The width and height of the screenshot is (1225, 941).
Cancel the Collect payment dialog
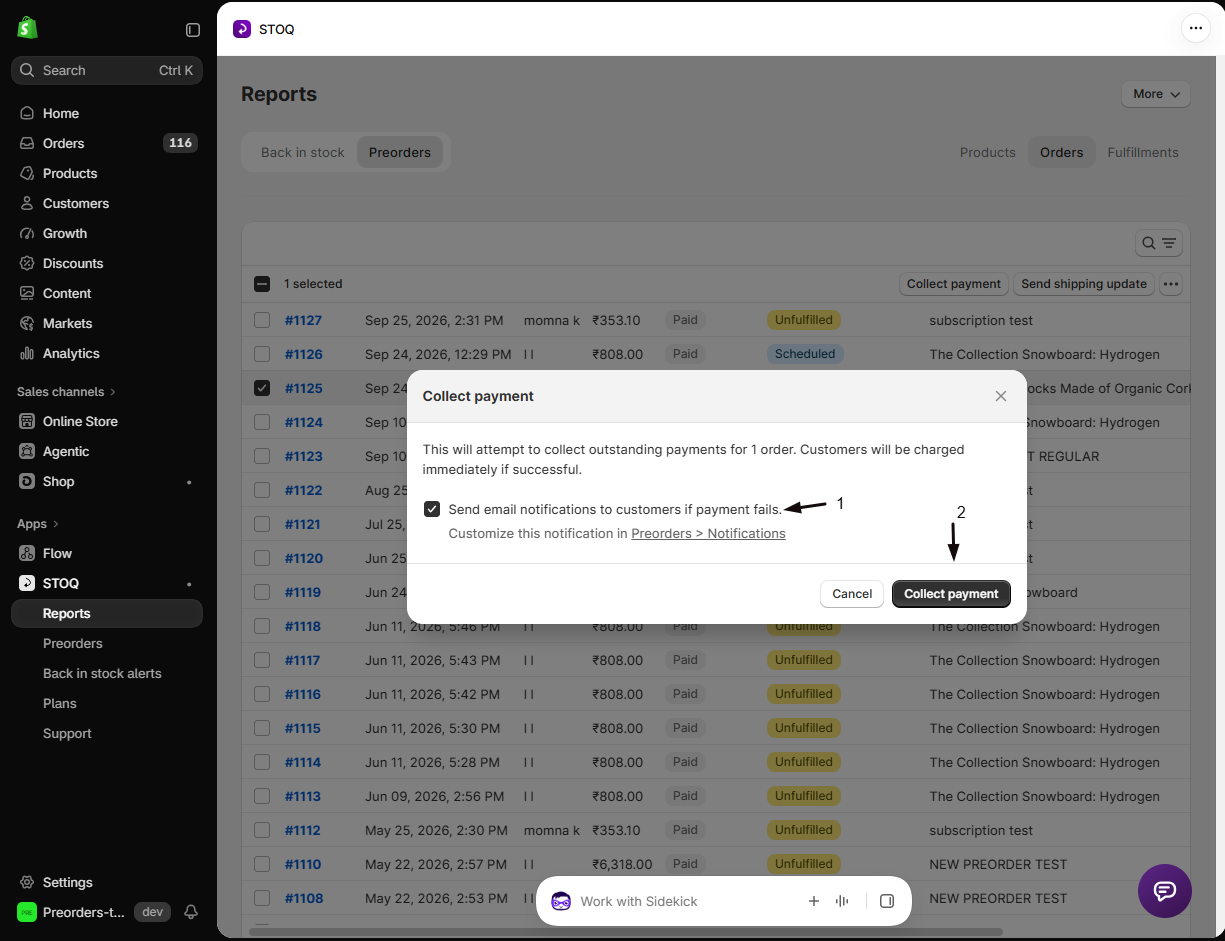[x=852, y=594]
